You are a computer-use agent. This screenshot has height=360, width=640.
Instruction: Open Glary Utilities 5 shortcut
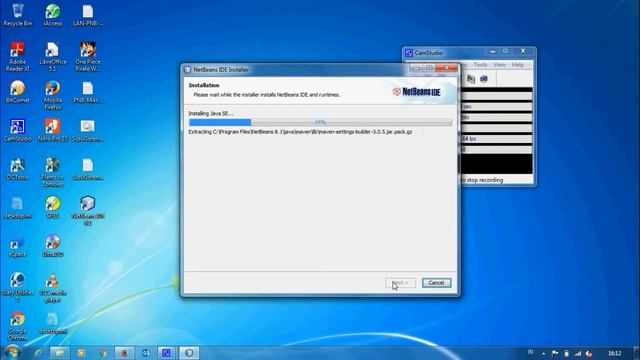click(18, 287)
